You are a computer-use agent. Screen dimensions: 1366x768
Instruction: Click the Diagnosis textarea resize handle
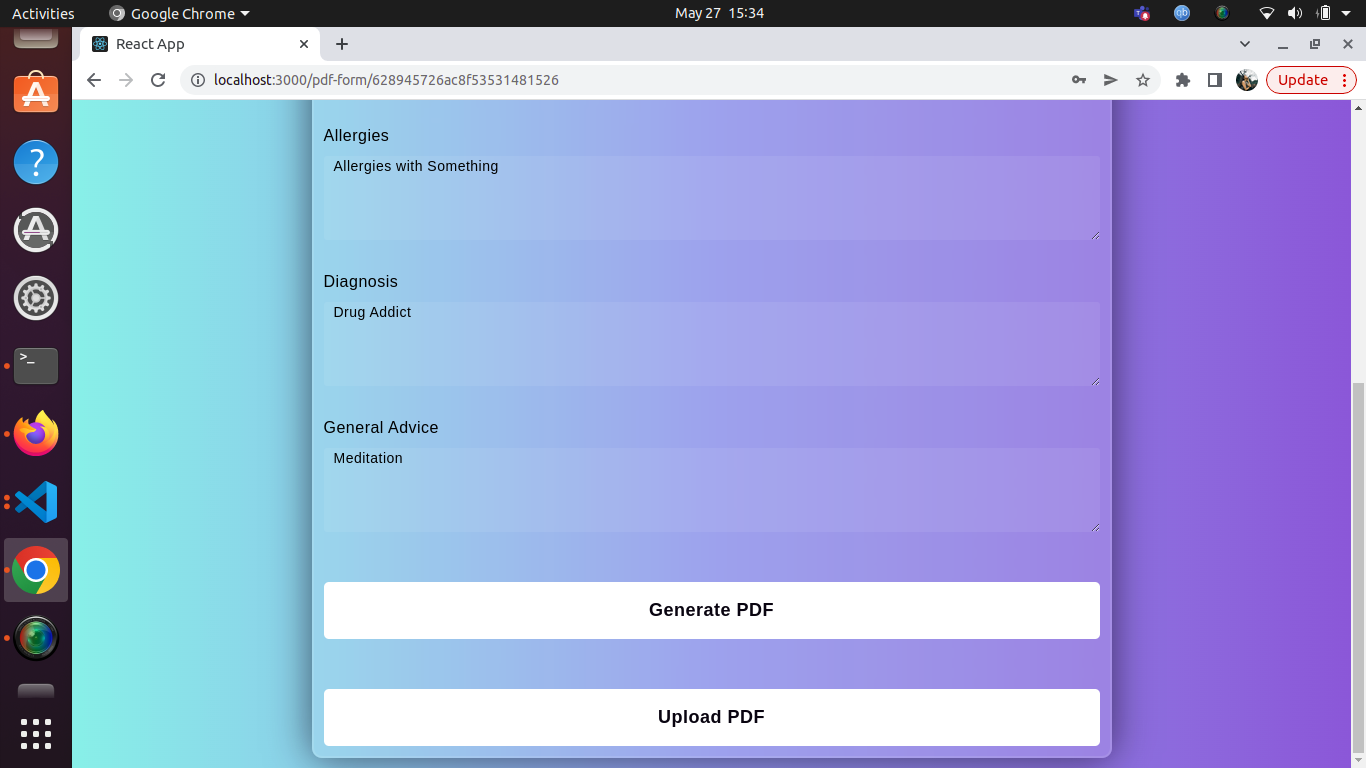1095,381
